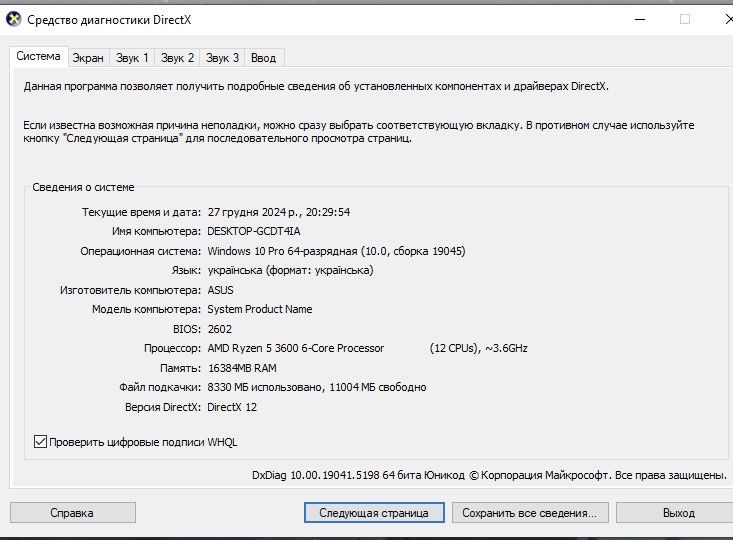The height and width of the screenshot is (540, 733).
Task: Open the Экран tab
Action: (x=88, y=58)
